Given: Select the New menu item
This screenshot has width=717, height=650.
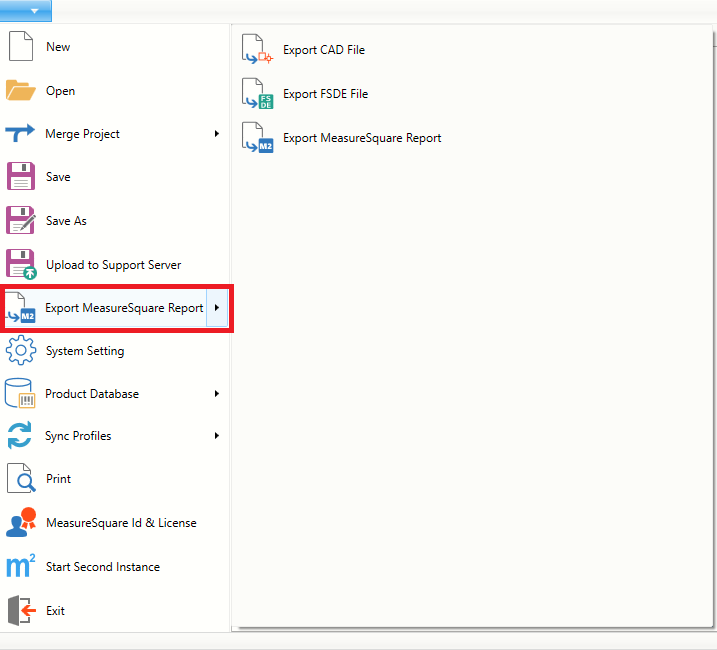Looking at the screenshot, I should tap(58, 47).
